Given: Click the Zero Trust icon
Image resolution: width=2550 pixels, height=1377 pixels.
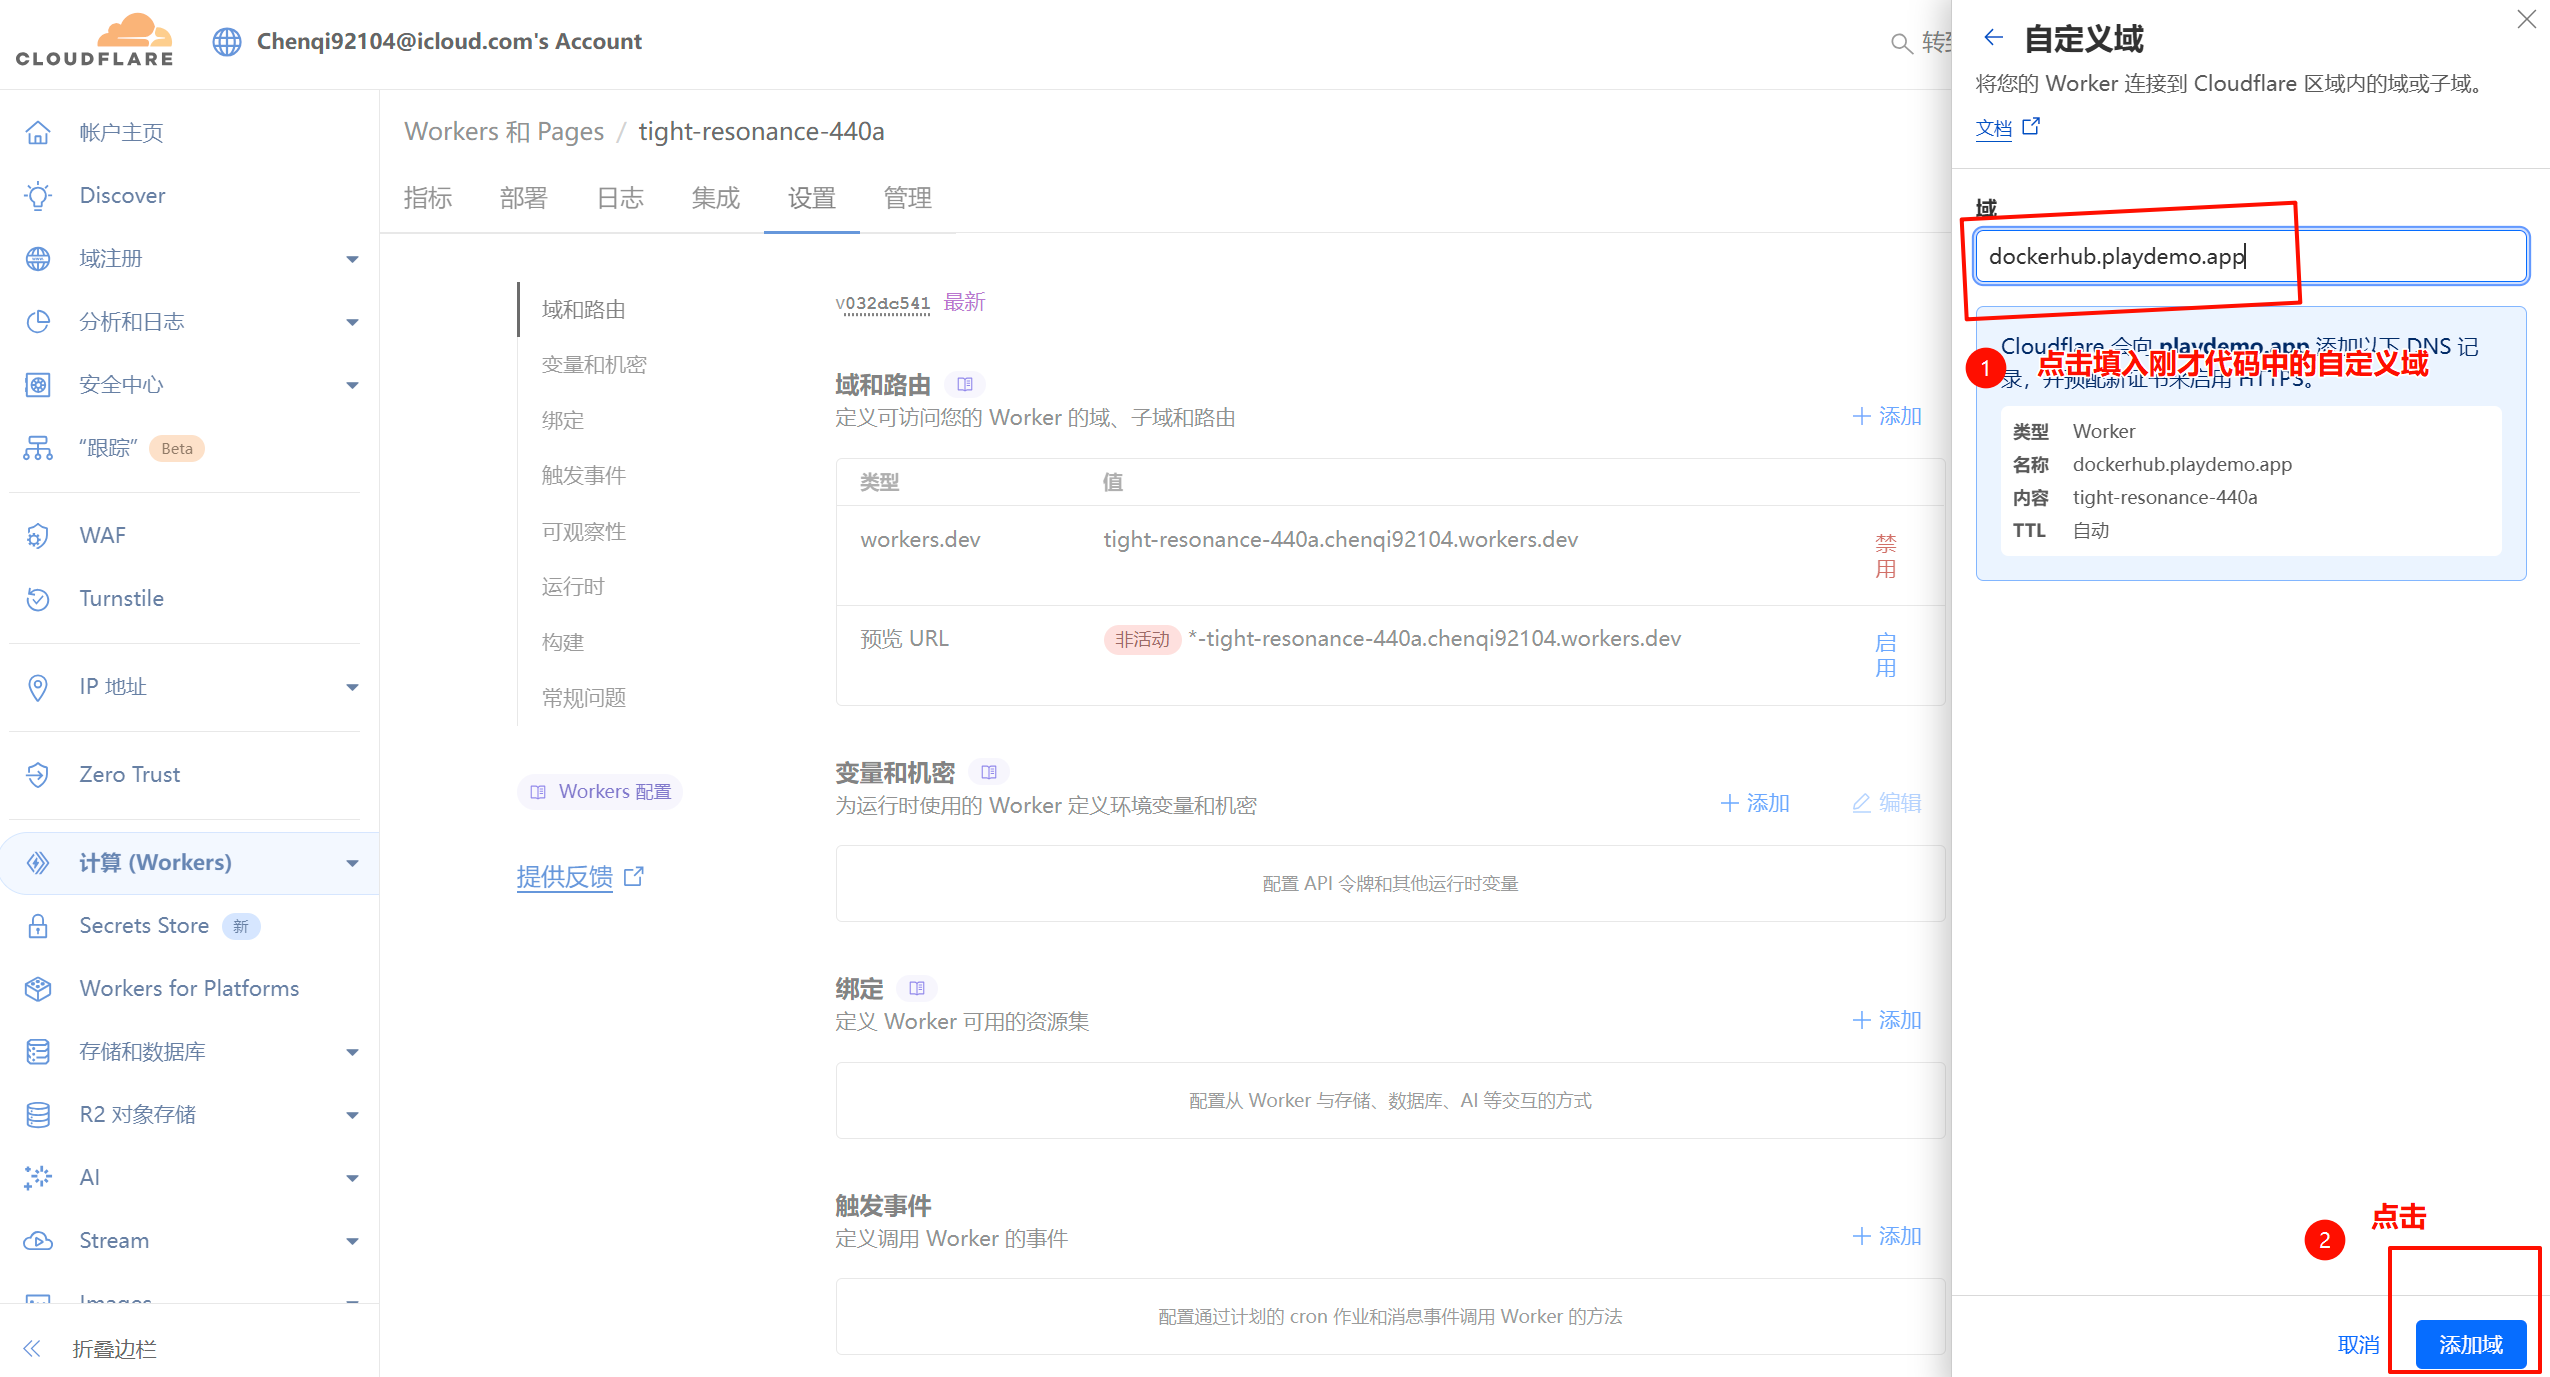Looking at the screenshot, I should [x=38, y=774].
